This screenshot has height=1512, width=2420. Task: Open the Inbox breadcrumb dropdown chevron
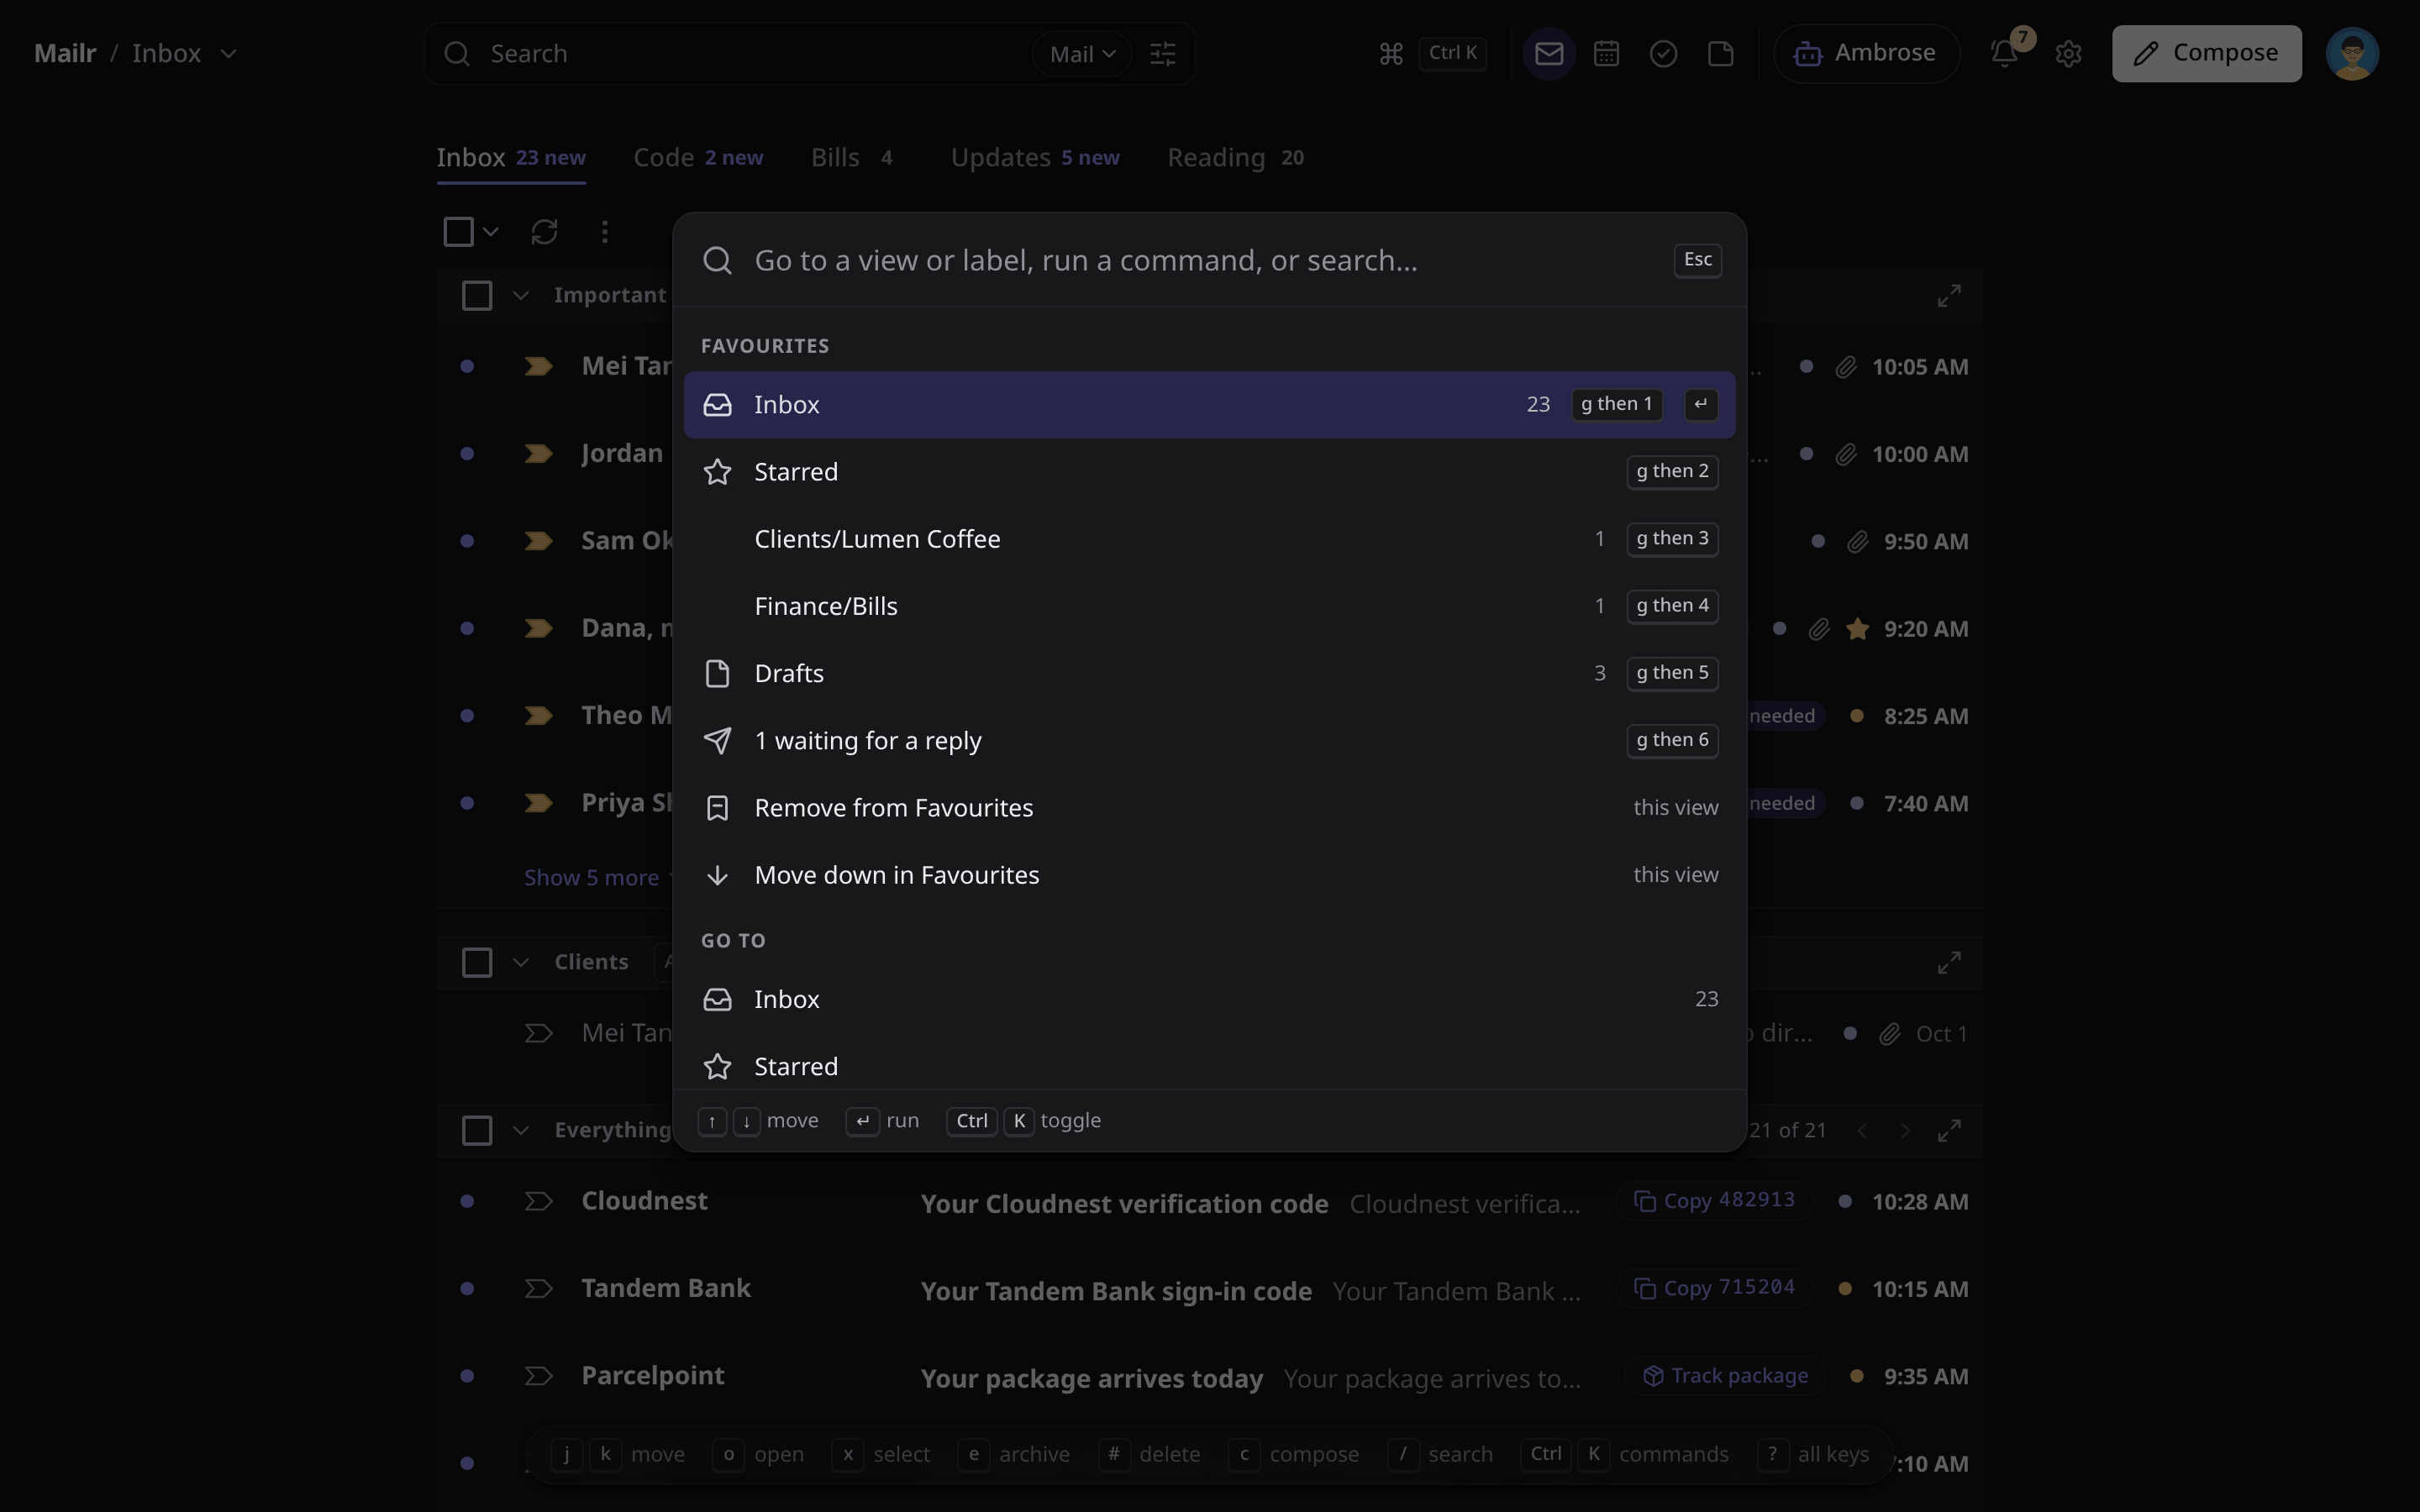228,53
